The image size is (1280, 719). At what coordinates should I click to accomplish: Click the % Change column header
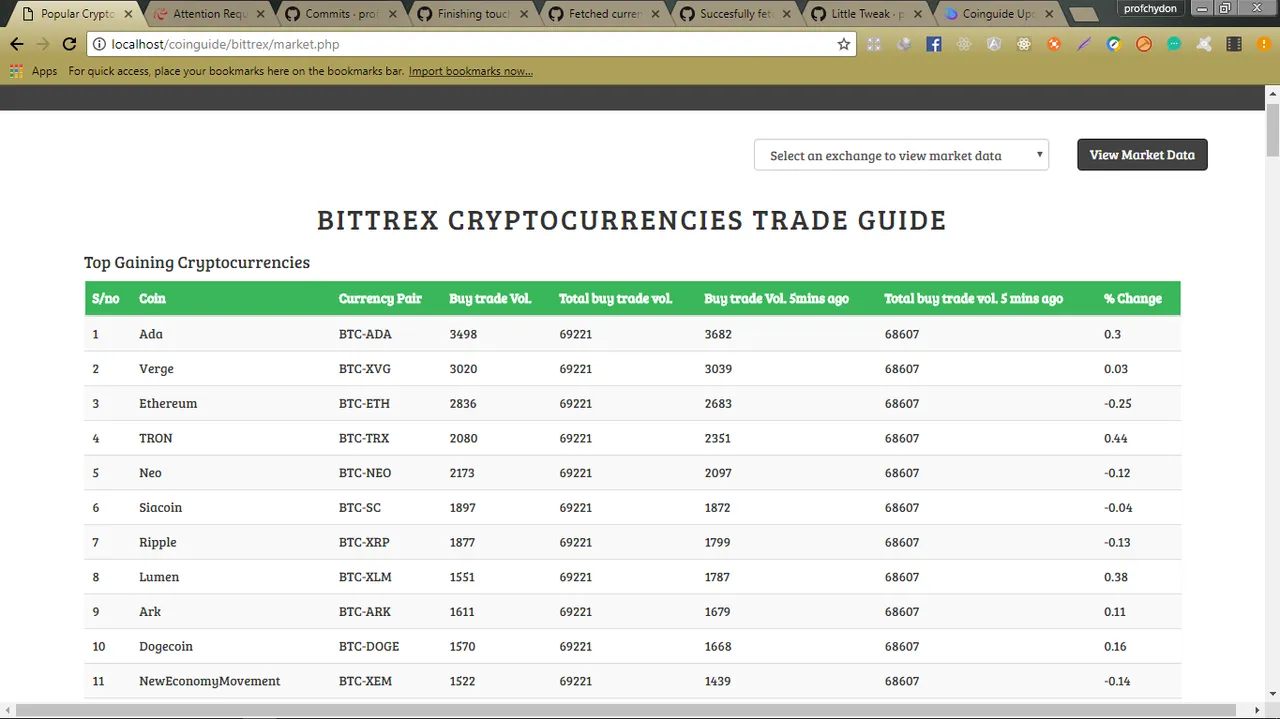1133,298
